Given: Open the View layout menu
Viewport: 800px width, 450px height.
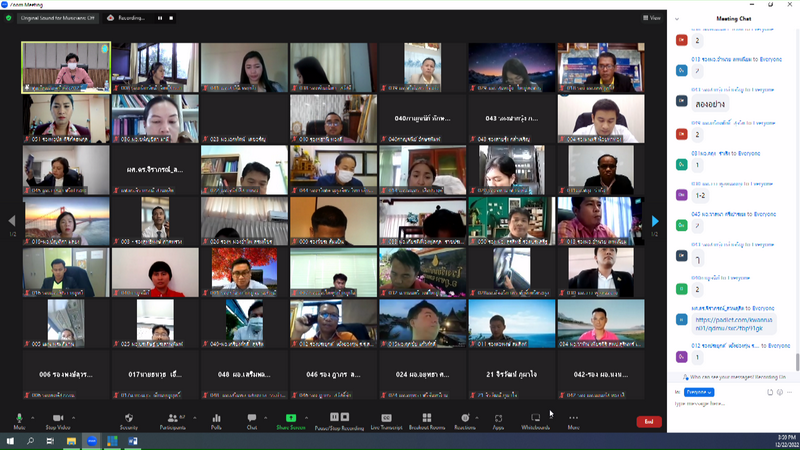Looking at the screenshot, I should pyautogui.click(x=652, y=18).
